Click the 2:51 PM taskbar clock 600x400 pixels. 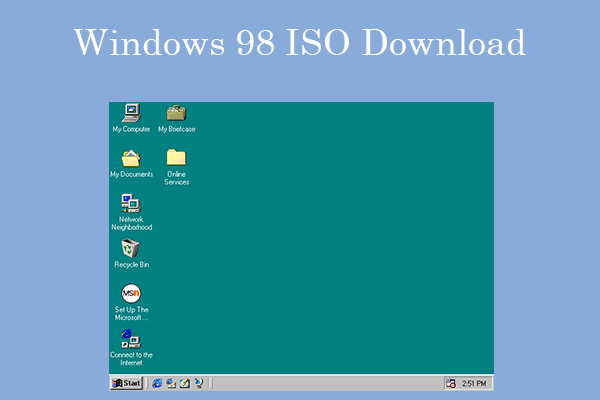point(474,383)
